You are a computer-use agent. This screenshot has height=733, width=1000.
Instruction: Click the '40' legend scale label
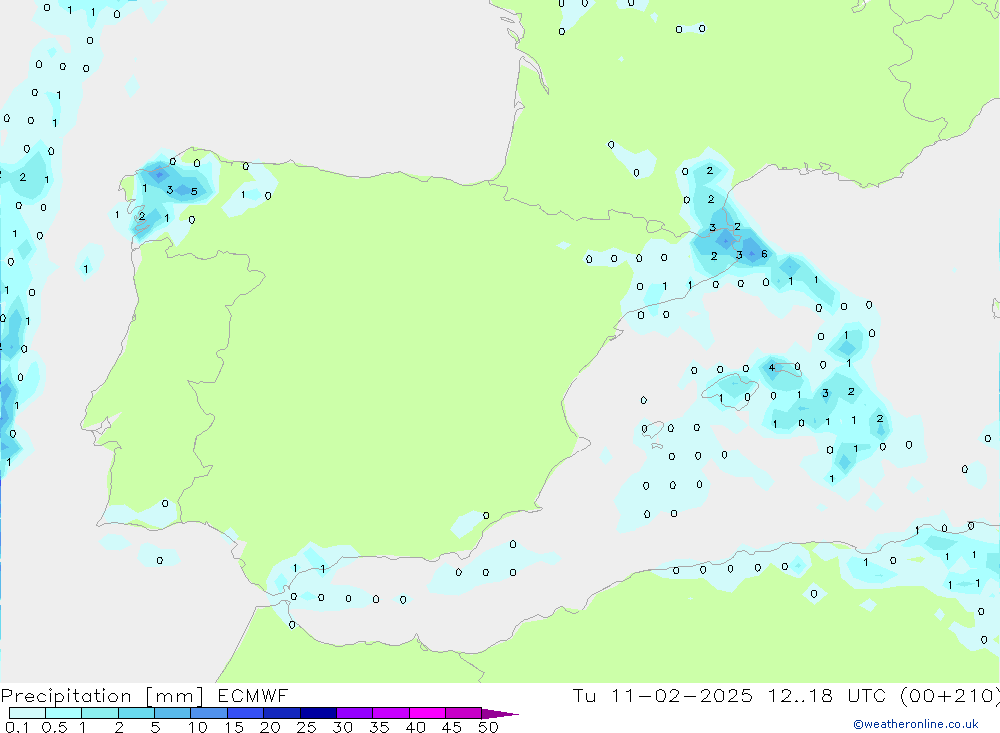point(415,727)
